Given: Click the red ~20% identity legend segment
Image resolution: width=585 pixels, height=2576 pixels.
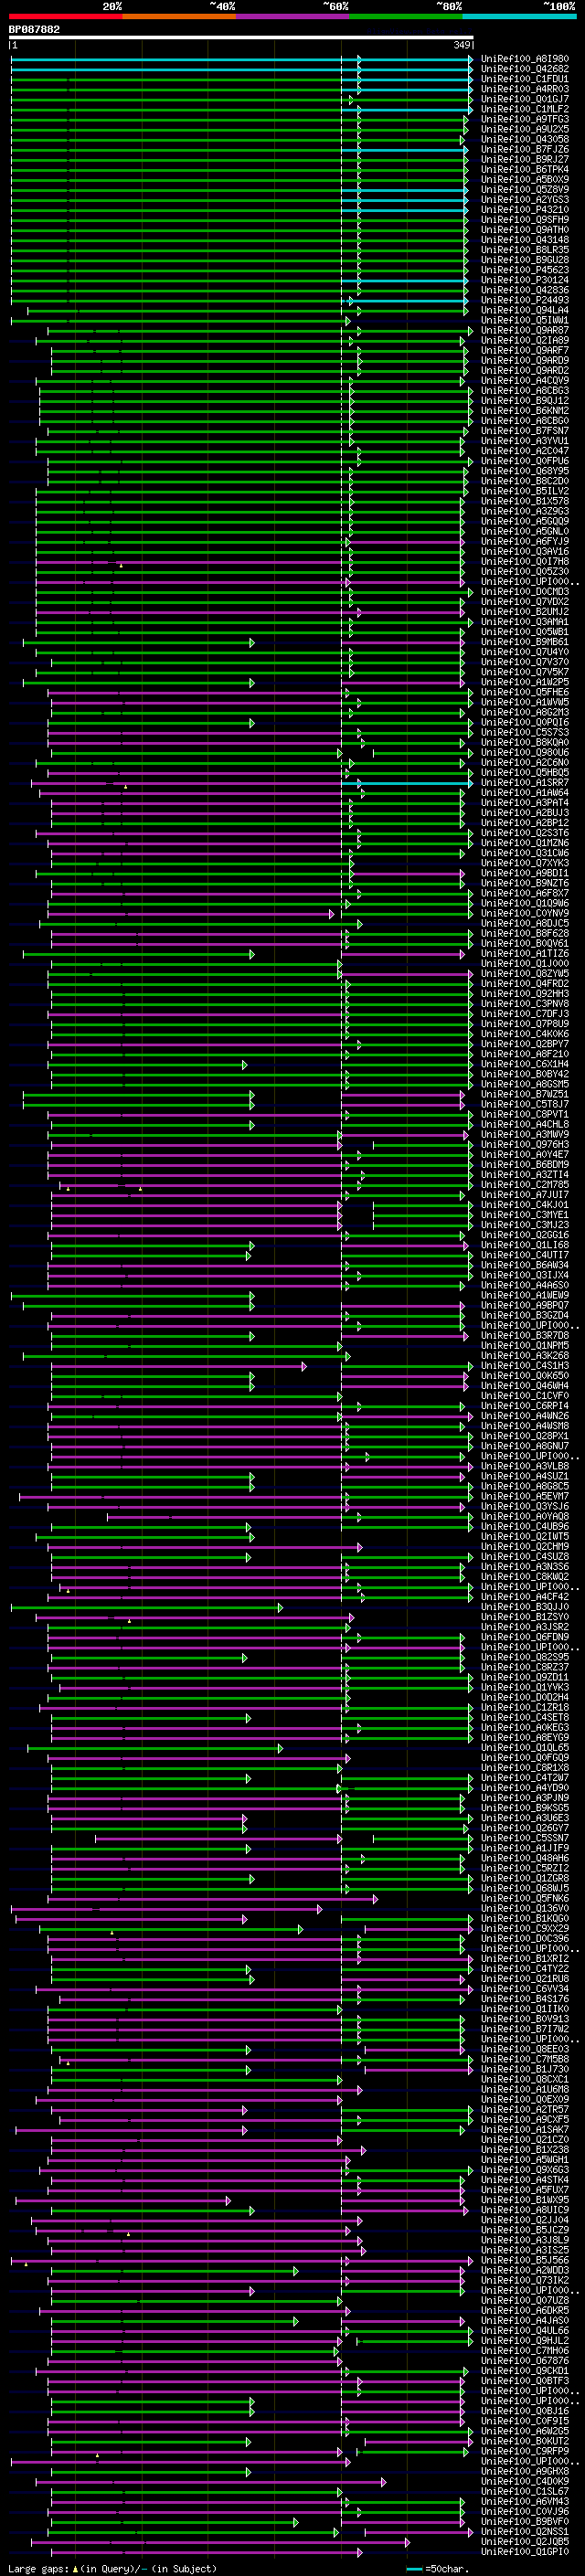Looking at the screenshot, I should pyautogui.click(x=66, y=16).
